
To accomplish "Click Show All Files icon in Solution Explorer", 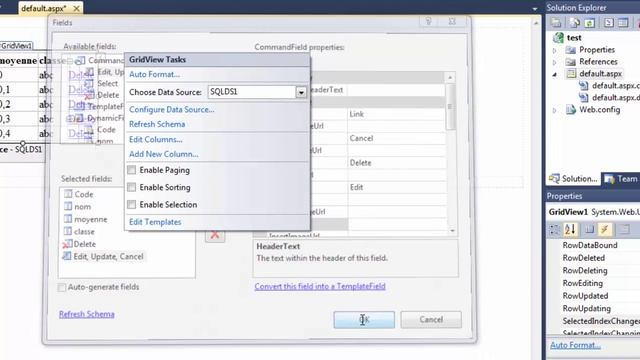I will 574,23.
